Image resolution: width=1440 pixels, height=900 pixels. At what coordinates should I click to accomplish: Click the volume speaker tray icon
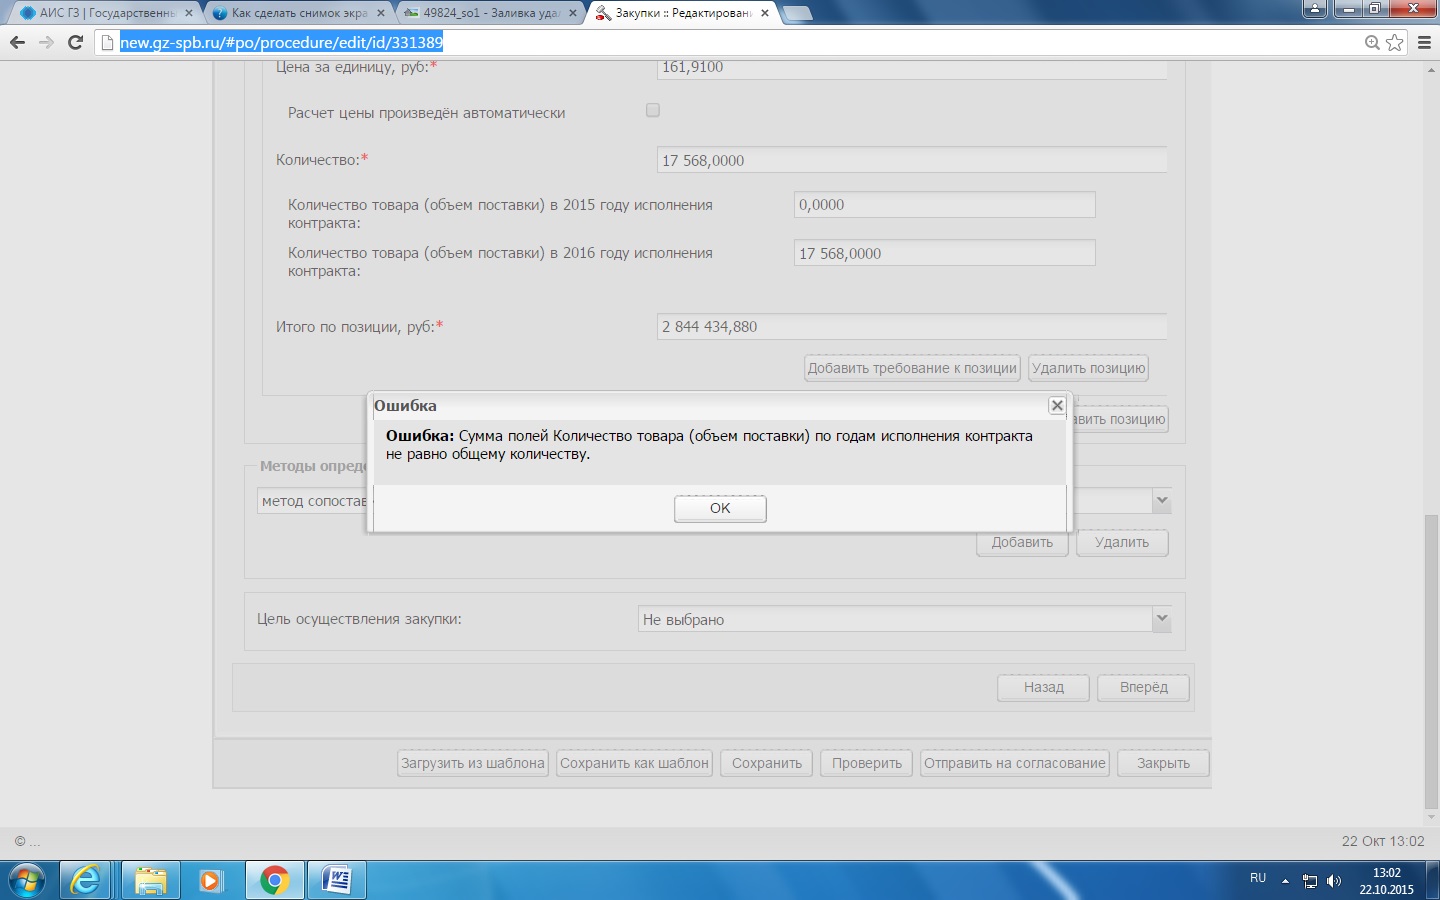pyautogui.click(x=1334, y=881)
